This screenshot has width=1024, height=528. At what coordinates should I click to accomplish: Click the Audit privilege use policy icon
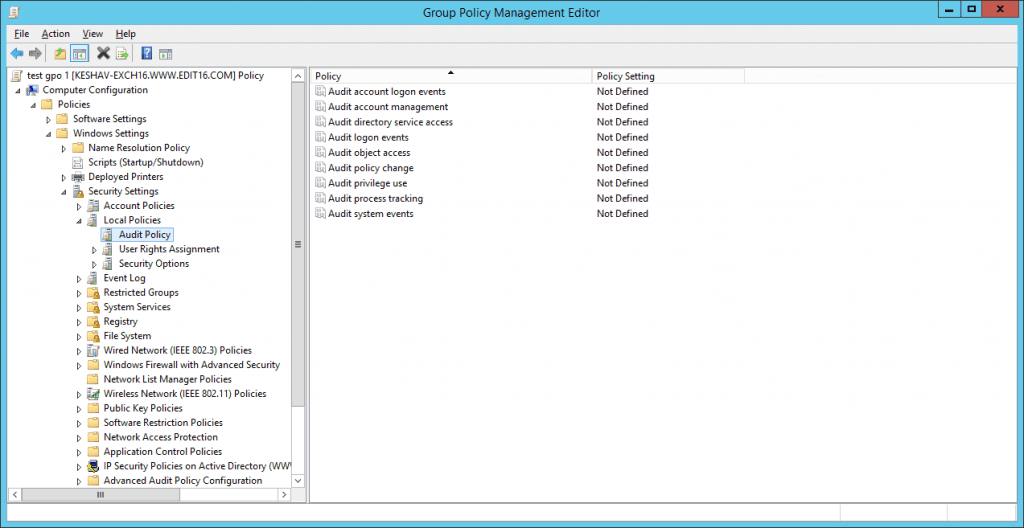click(320, 183)
